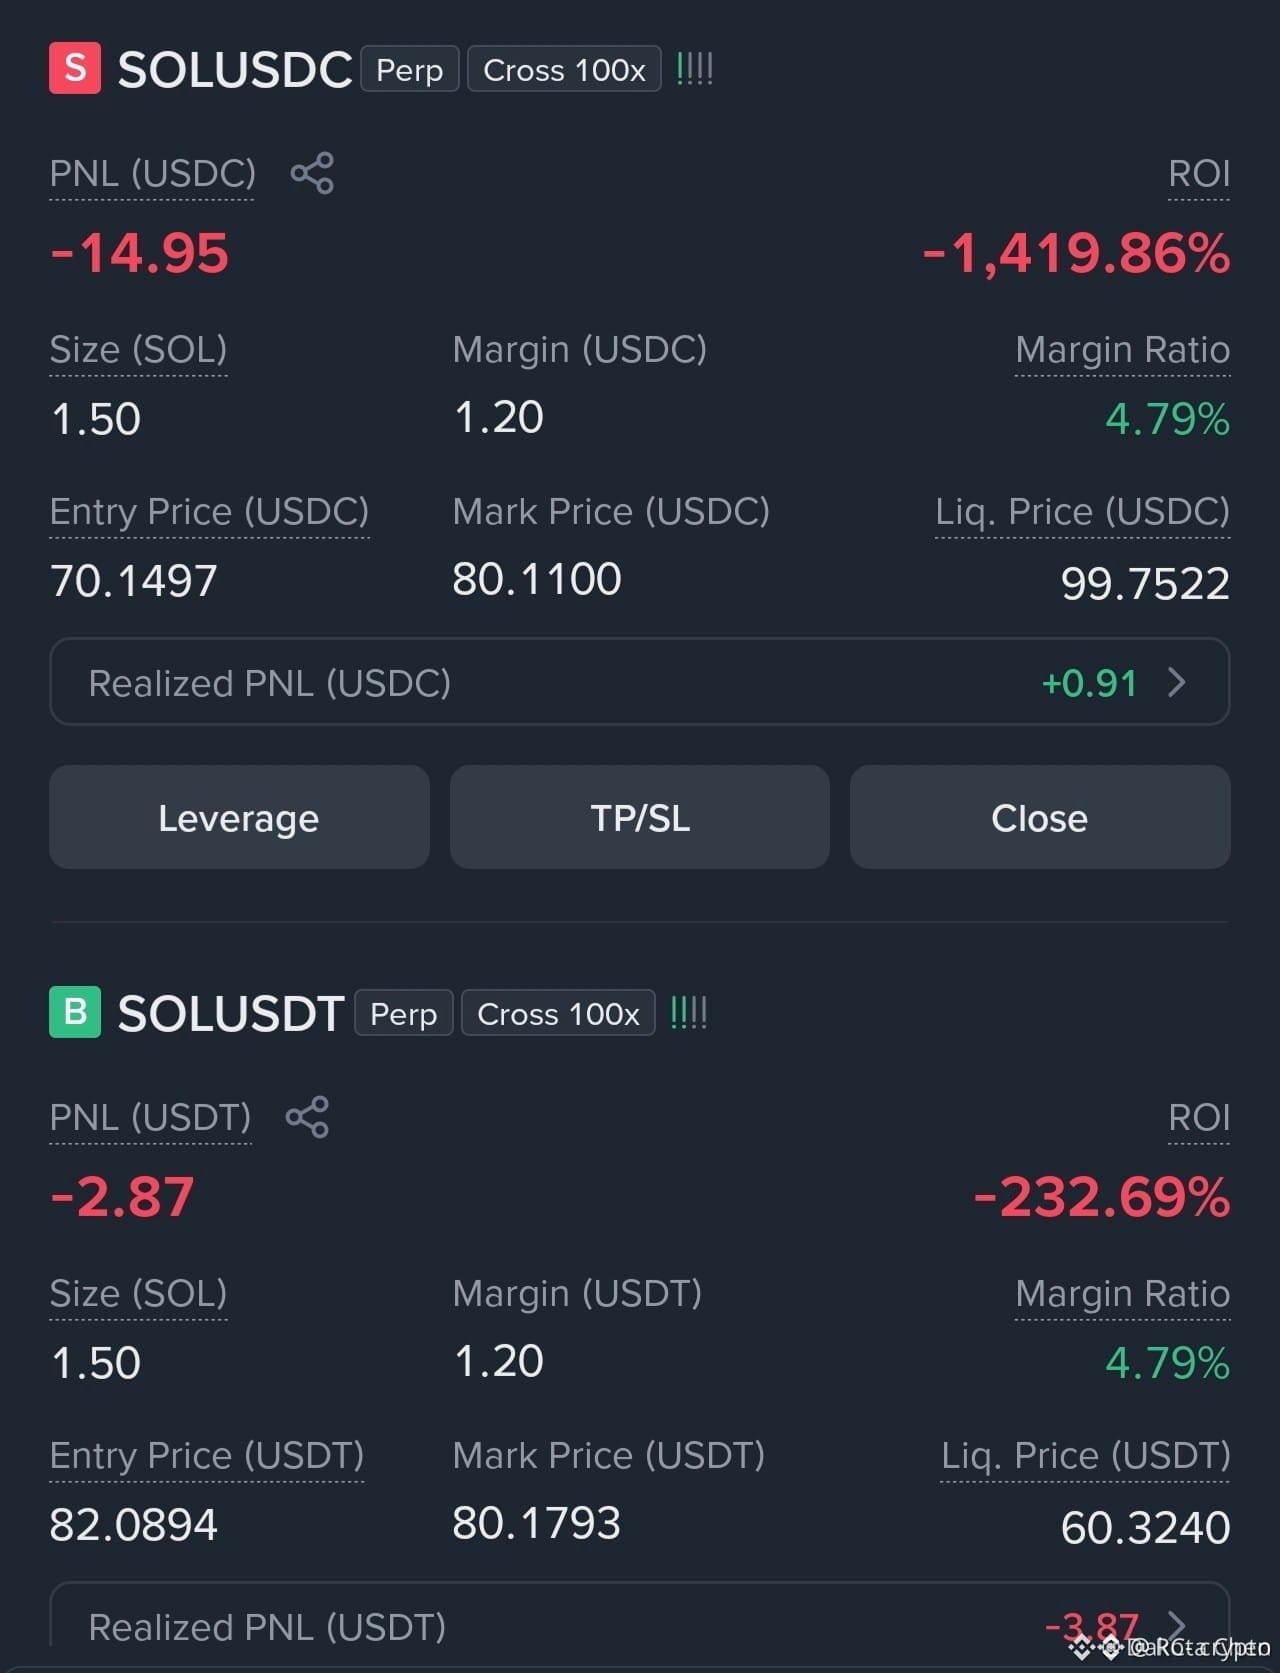Close the SOLUSDC position
The width and height of the screenshot is (1280, 1673).
[1040, 817]
